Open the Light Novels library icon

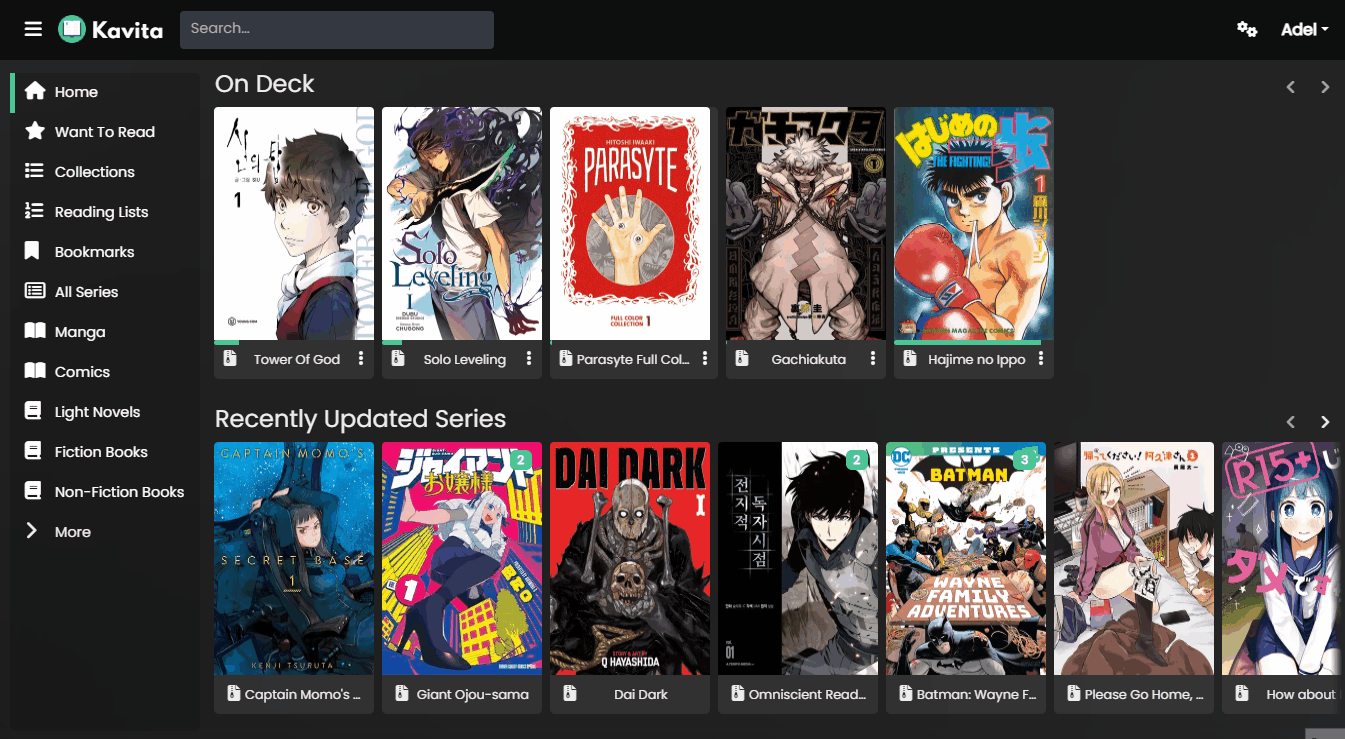pyautogui.click(x=35, y=411)
